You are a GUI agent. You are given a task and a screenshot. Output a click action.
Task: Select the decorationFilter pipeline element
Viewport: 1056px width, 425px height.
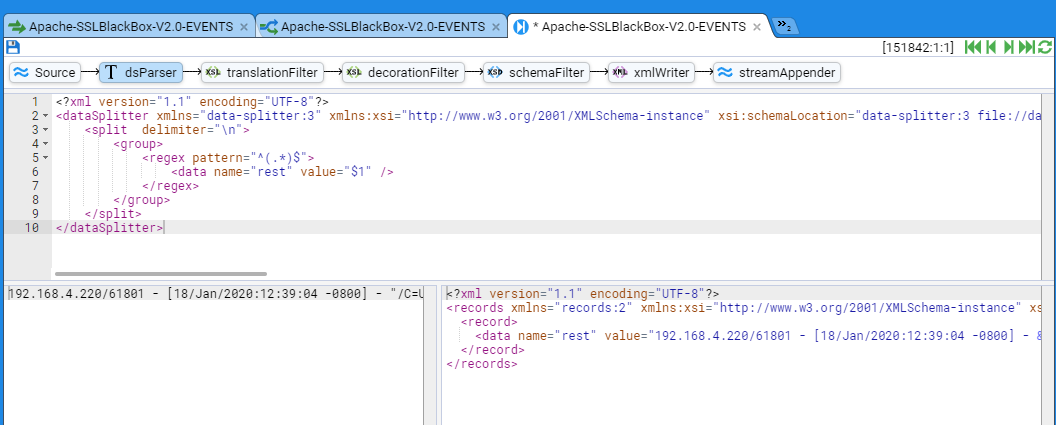[x=402, y=72]
